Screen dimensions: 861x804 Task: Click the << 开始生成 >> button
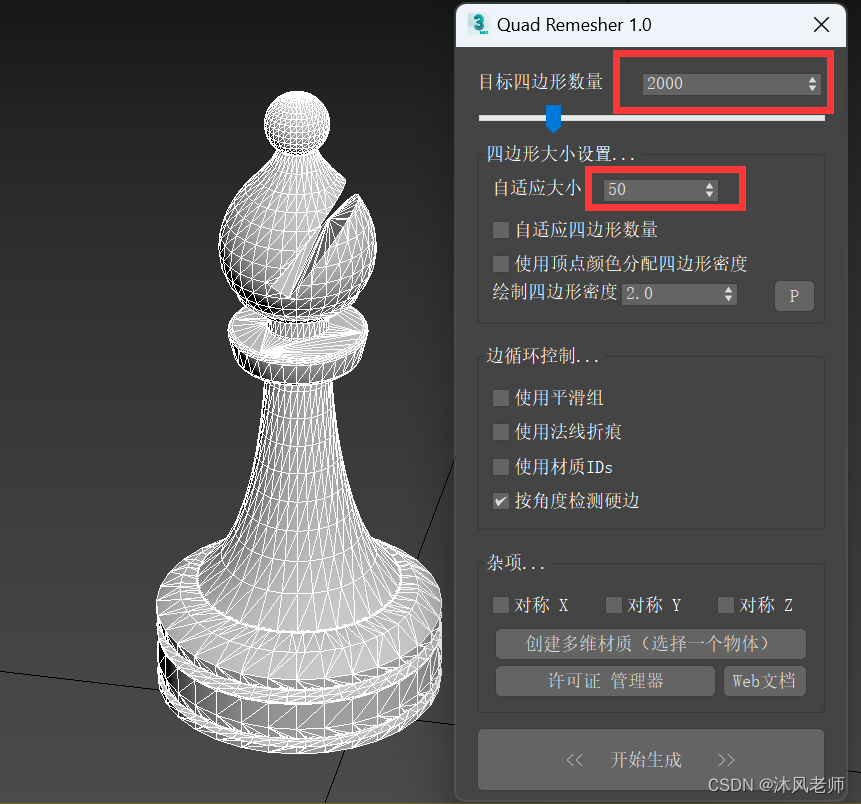(651, 760)
